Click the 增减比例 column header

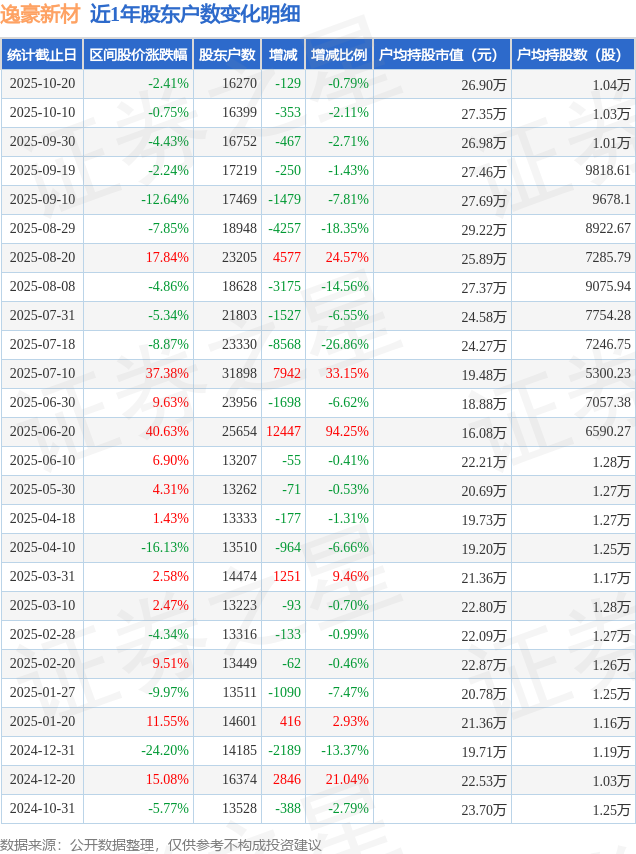[339, 55]
